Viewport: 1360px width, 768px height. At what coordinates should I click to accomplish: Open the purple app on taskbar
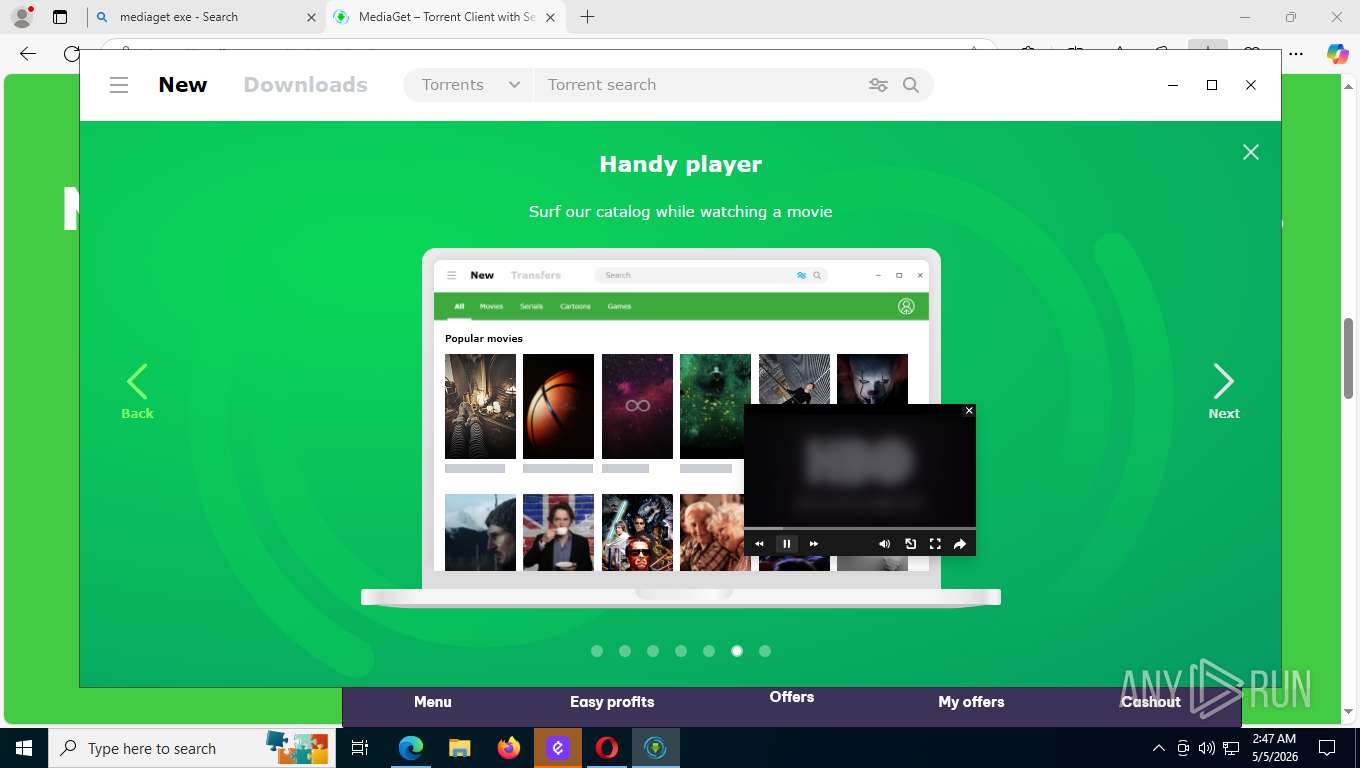pyautogui.click(x=558, y=748)
